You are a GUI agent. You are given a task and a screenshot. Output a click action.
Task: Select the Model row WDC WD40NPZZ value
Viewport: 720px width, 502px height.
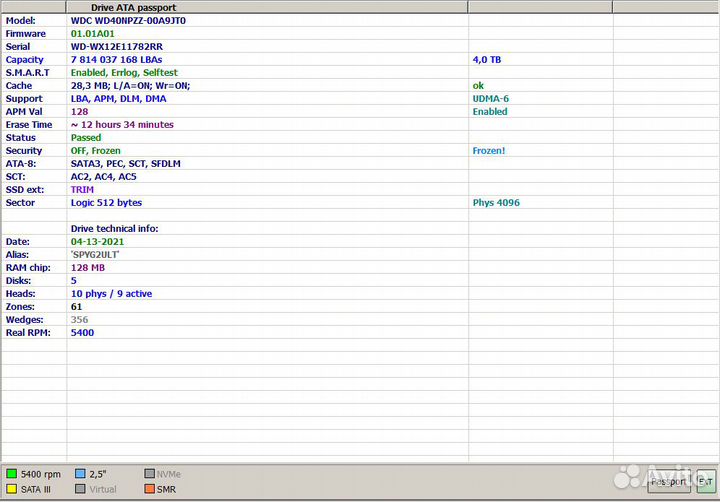[127, 20]
